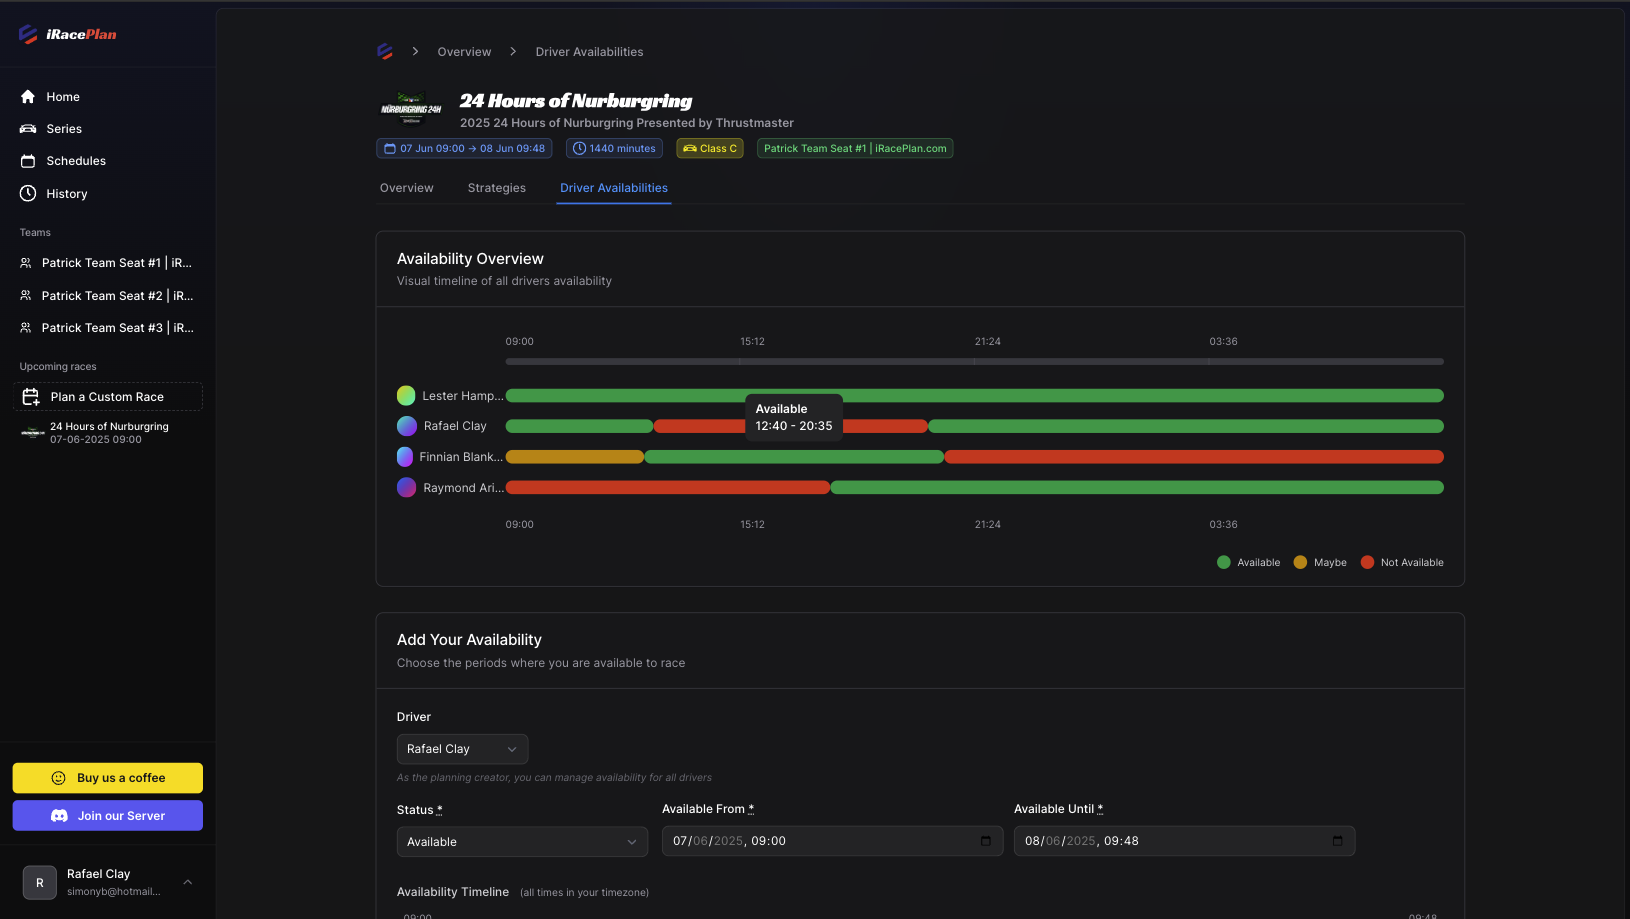Click the Discord icon on Join our Server
The height and width of the screenshot is (919, 1630).
[x=59, y=815]
